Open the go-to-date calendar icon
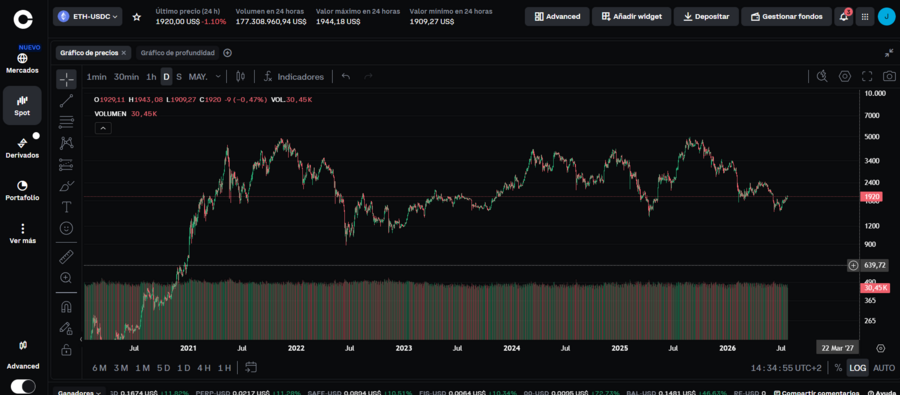The image size is (900, 395). coord(250,367)
